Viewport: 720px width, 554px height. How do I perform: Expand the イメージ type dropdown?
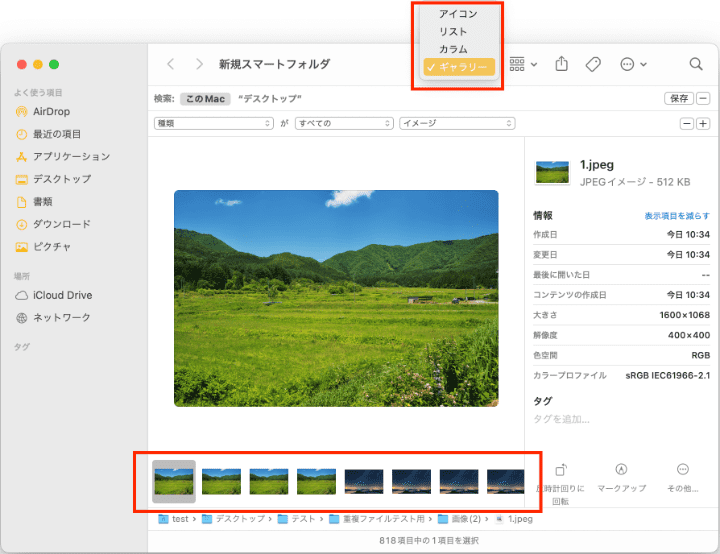coord(457,124)
